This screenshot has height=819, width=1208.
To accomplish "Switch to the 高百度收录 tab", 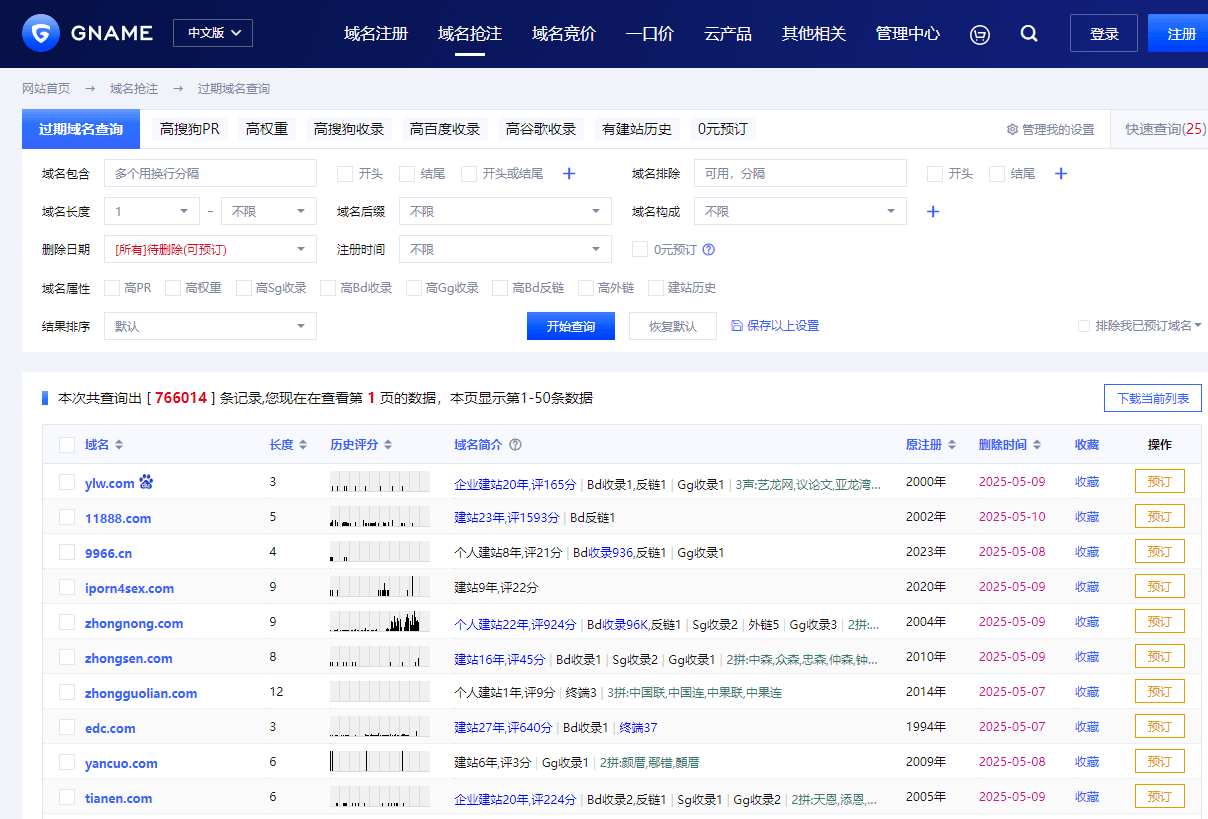I will [445, 129].
